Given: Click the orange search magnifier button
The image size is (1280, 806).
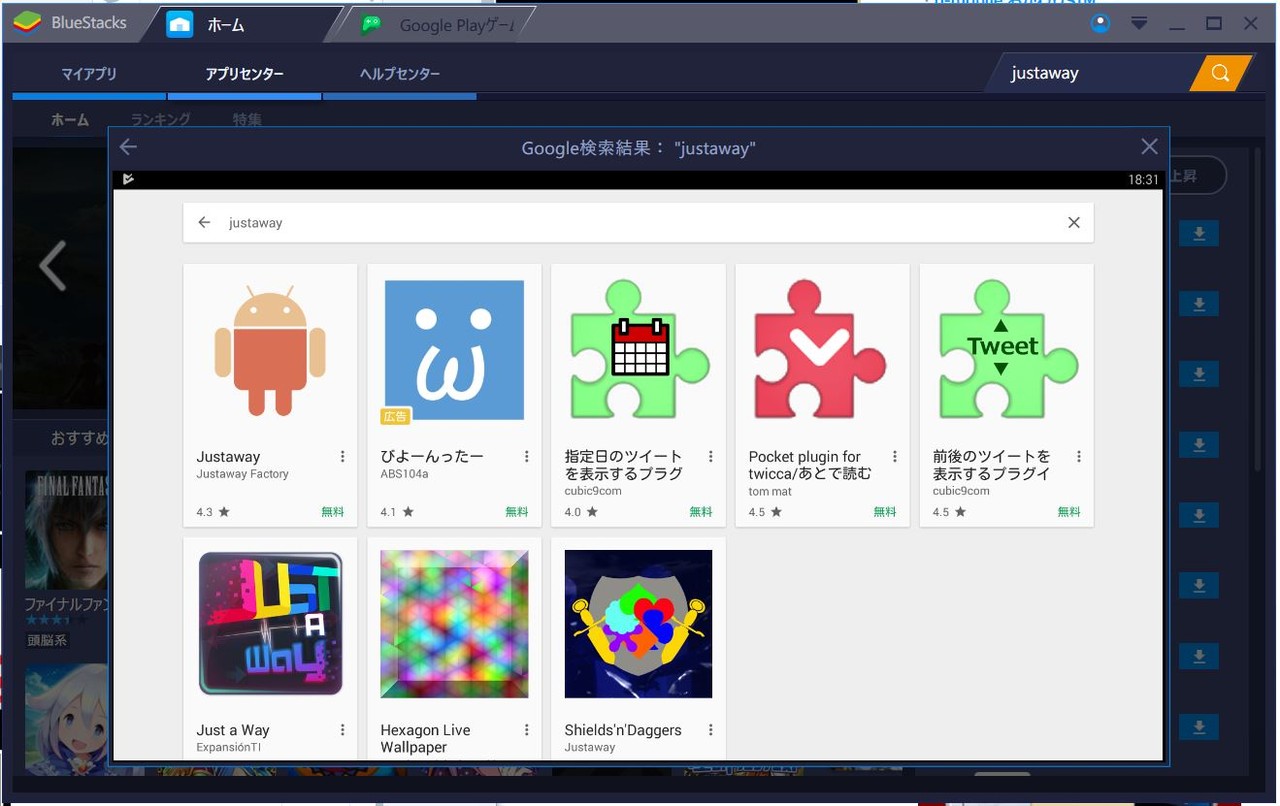Looking at the screenshot, I should click(1220, 73).
